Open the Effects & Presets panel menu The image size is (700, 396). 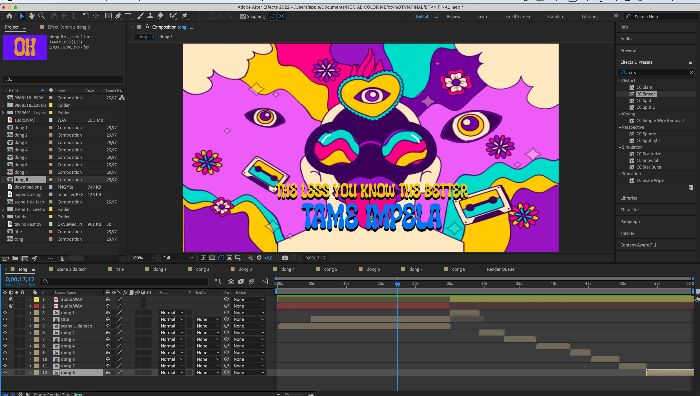[690, 63]
